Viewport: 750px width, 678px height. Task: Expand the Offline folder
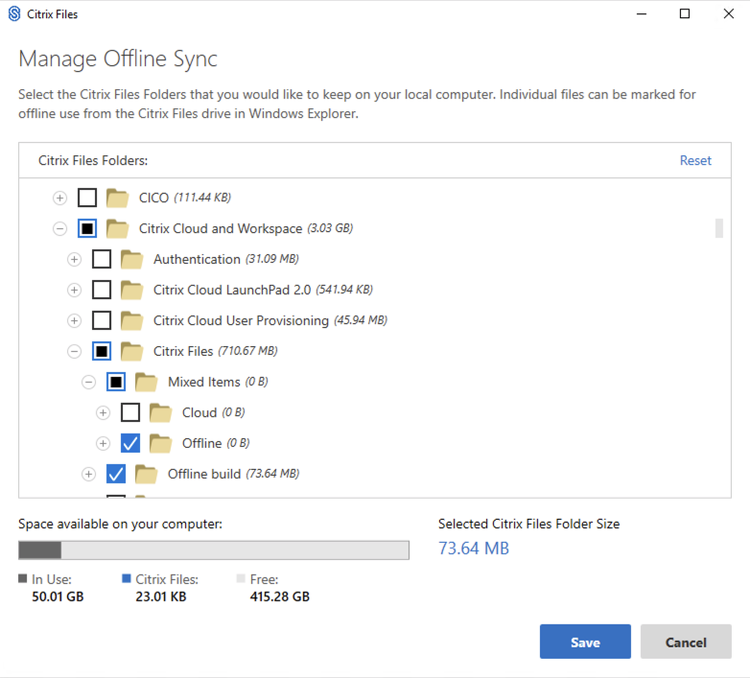pos(103,444)
